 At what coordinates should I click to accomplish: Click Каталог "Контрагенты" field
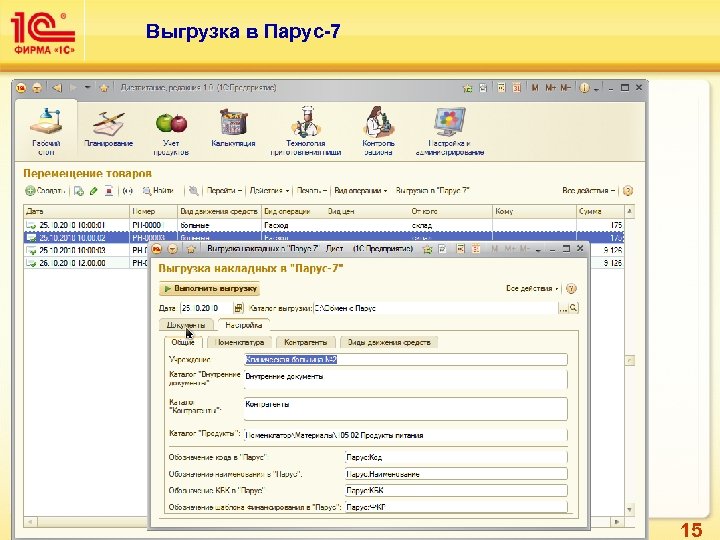click(x=406, y=408)
